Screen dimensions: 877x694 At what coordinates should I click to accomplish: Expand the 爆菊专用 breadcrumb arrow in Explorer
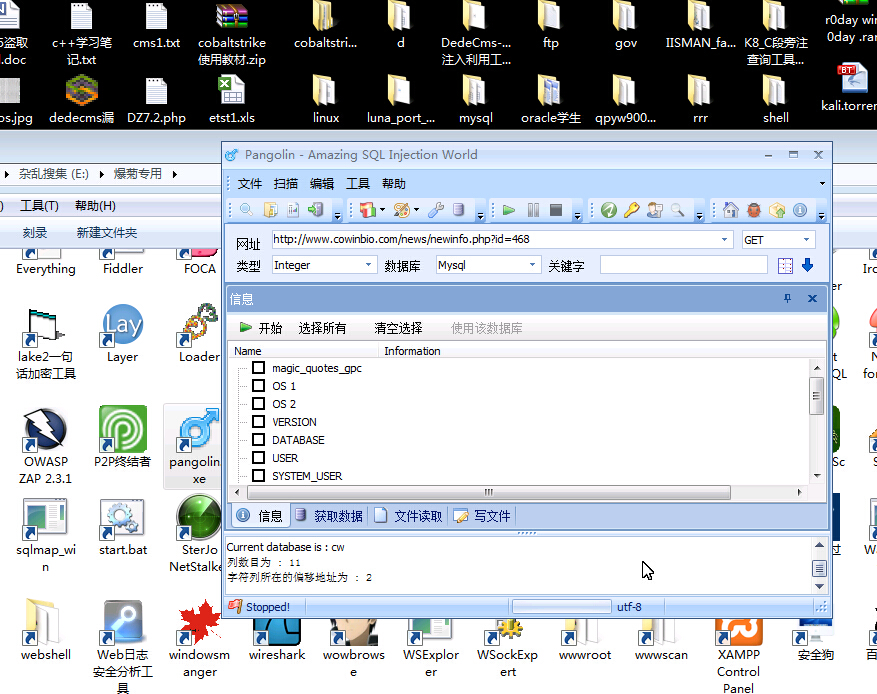[x=175, y=174]
